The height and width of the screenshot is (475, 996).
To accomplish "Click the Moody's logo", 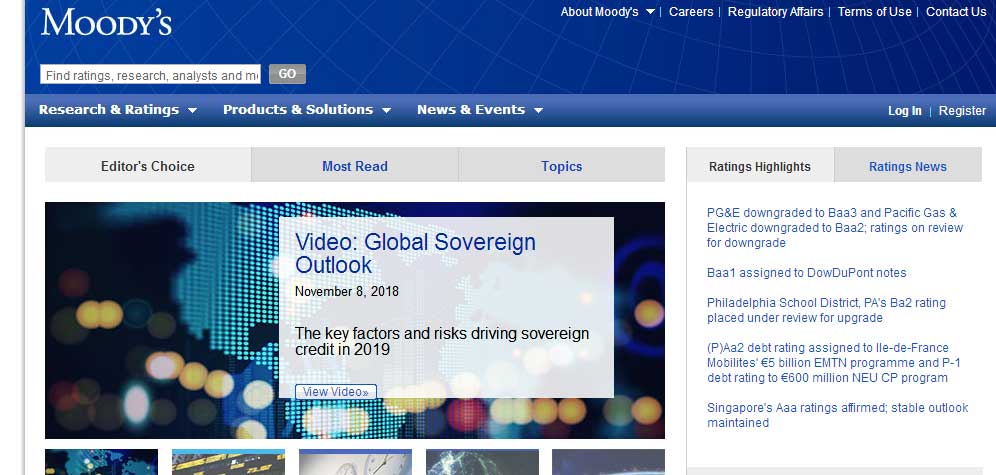I will pyautogui.click(x=106, y=23).
